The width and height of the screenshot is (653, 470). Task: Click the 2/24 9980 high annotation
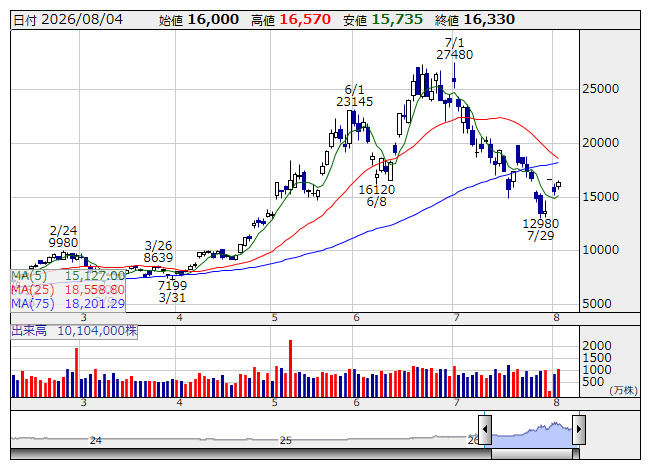[x=63, y=236]
